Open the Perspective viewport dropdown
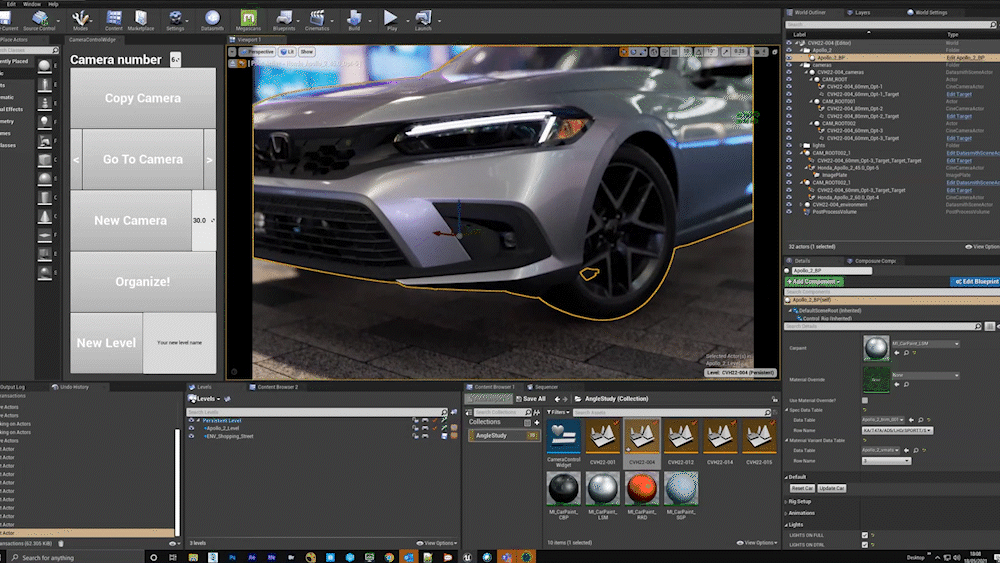1000x563 pixels. 256,51
